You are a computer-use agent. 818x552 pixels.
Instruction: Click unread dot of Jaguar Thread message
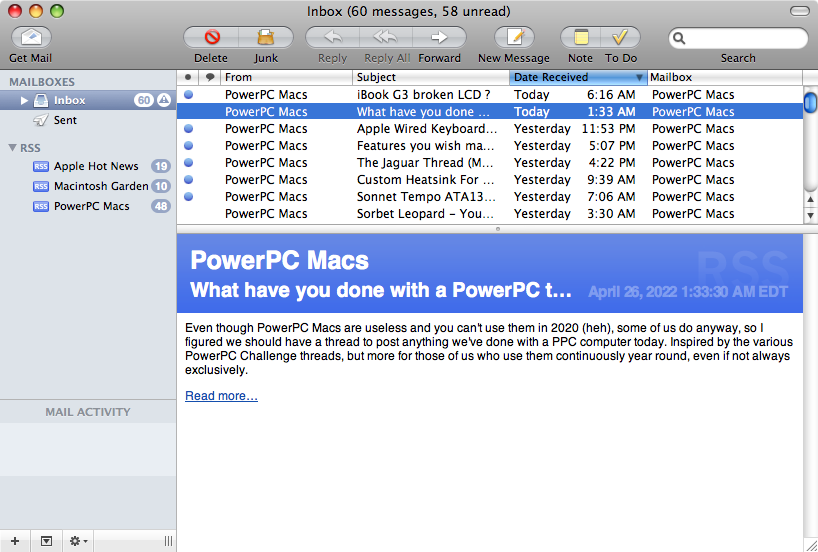(x=188, y=163)
